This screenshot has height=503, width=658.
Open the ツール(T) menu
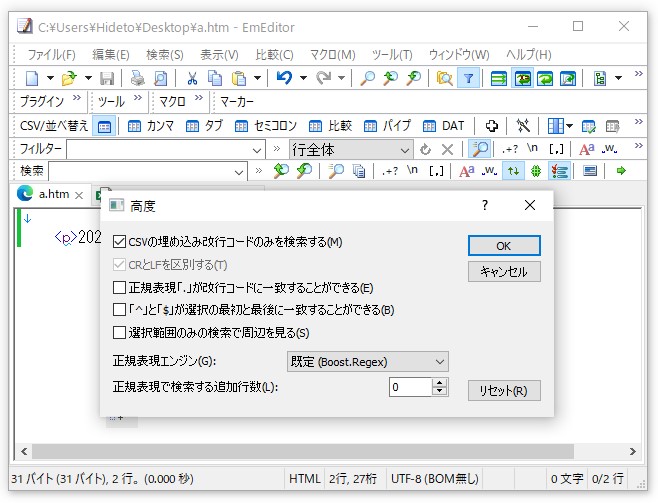pyautogui.click(x=392, y=55)
